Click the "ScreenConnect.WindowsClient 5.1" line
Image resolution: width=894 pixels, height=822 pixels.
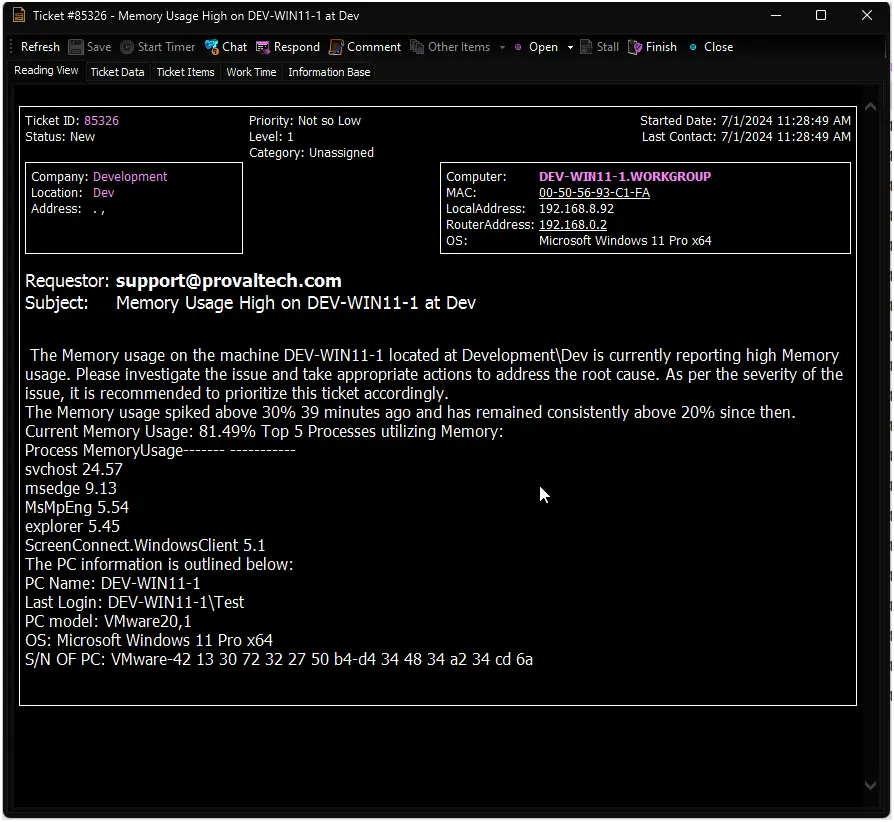point(145,546)
